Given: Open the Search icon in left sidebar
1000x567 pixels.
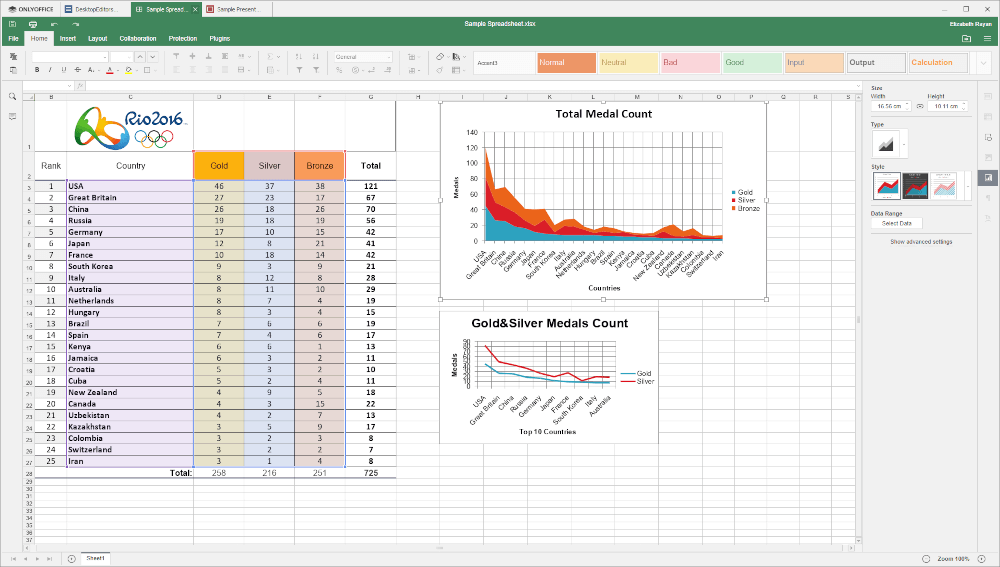Looking at the screenshot, I should [12, 96].
